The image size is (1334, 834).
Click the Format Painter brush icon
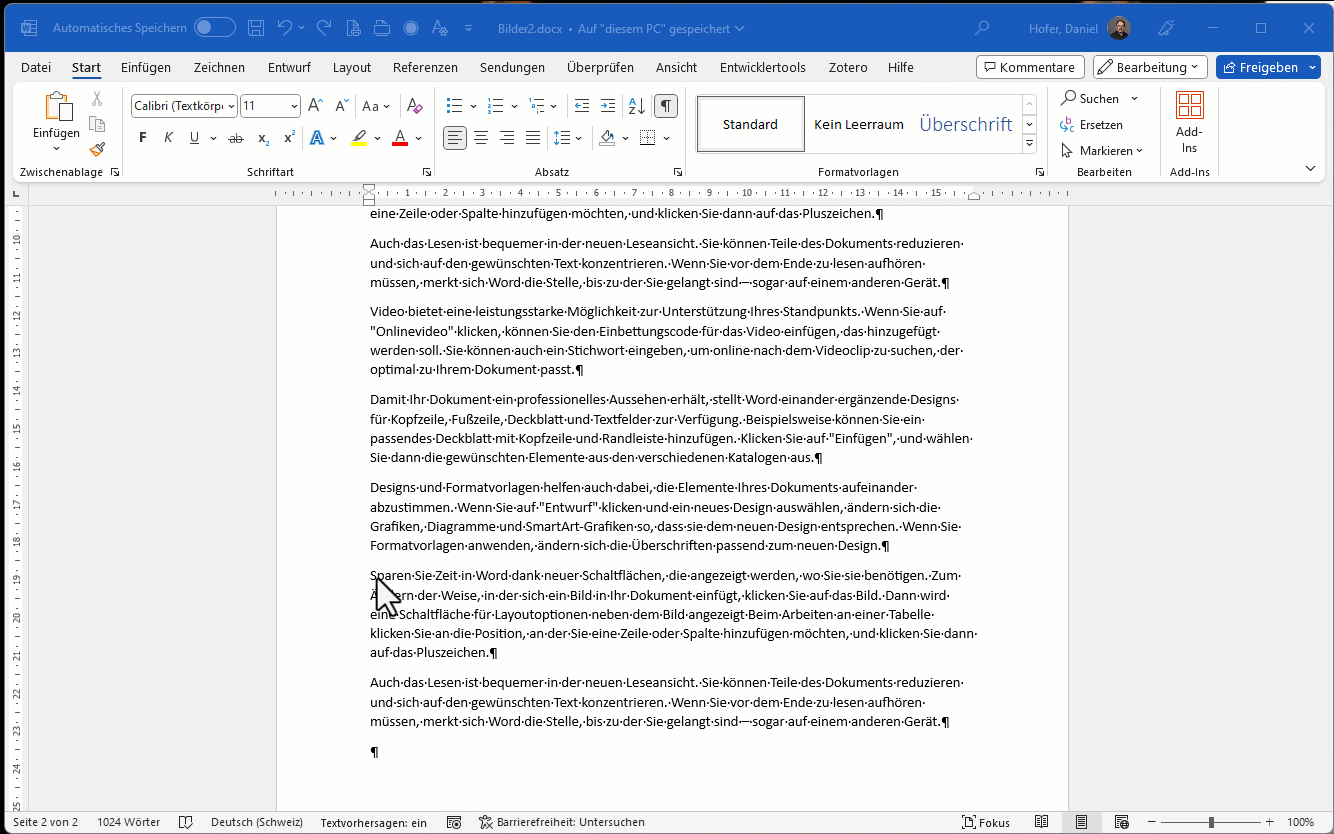97,150
